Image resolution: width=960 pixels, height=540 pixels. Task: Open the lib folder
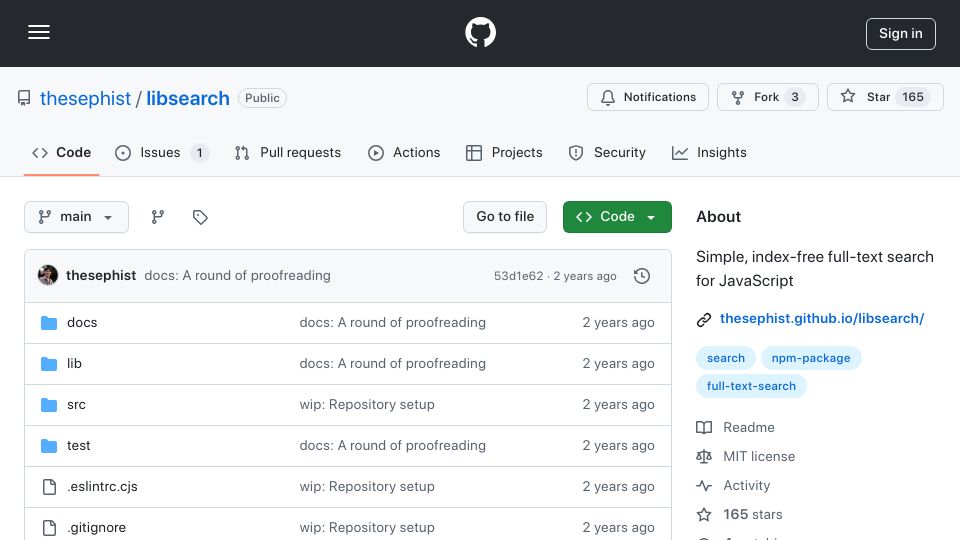click(x=74, y=364)
